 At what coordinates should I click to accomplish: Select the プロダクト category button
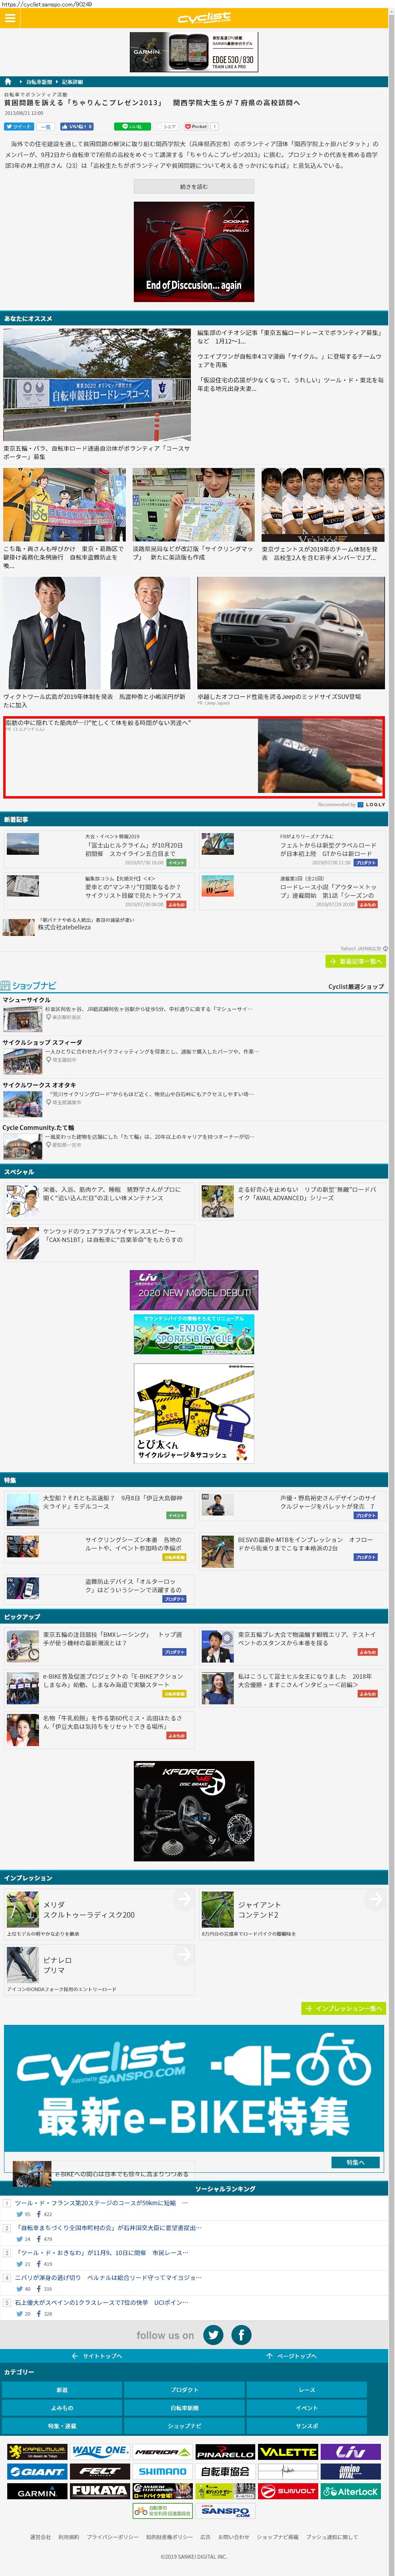(x=184, y=2390)
